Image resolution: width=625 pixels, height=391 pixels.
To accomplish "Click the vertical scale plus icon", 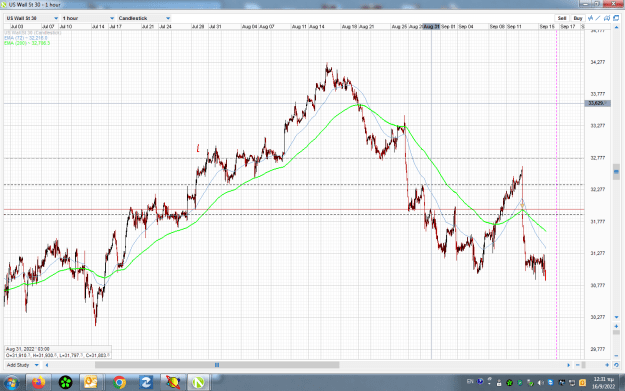I will [x=616, y=326].
